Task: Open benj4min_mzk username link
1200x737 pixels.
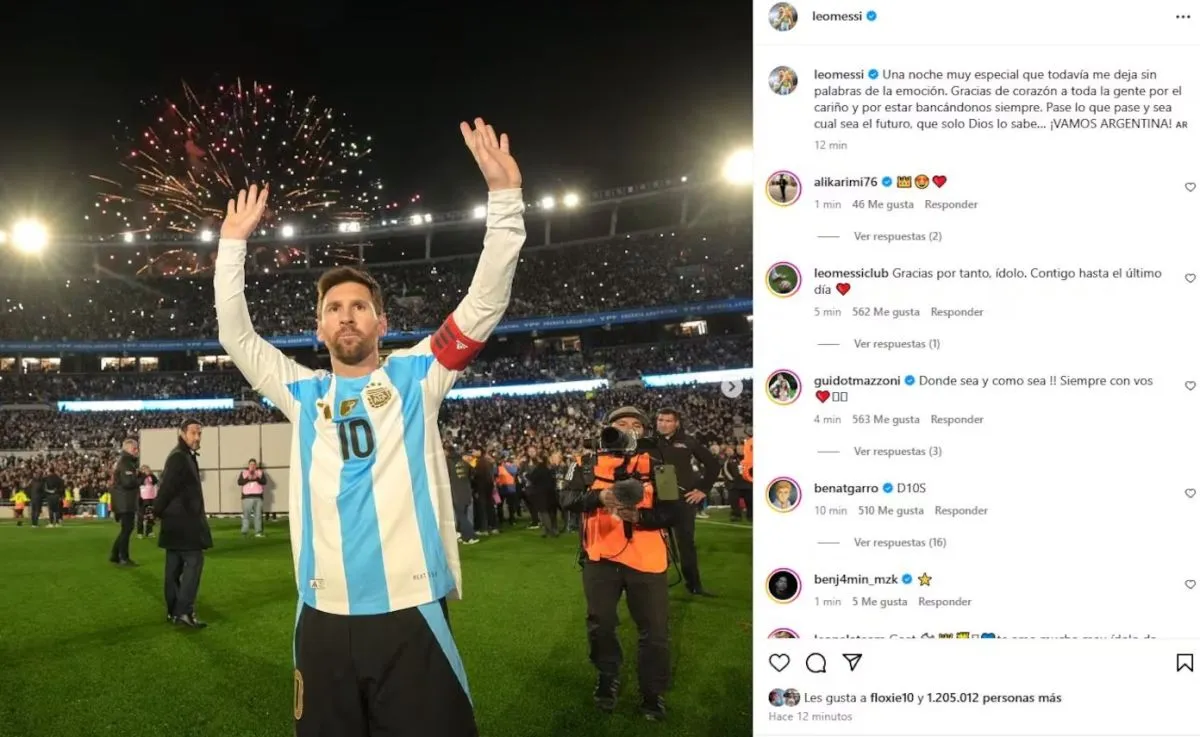Action: click(855, 579)
